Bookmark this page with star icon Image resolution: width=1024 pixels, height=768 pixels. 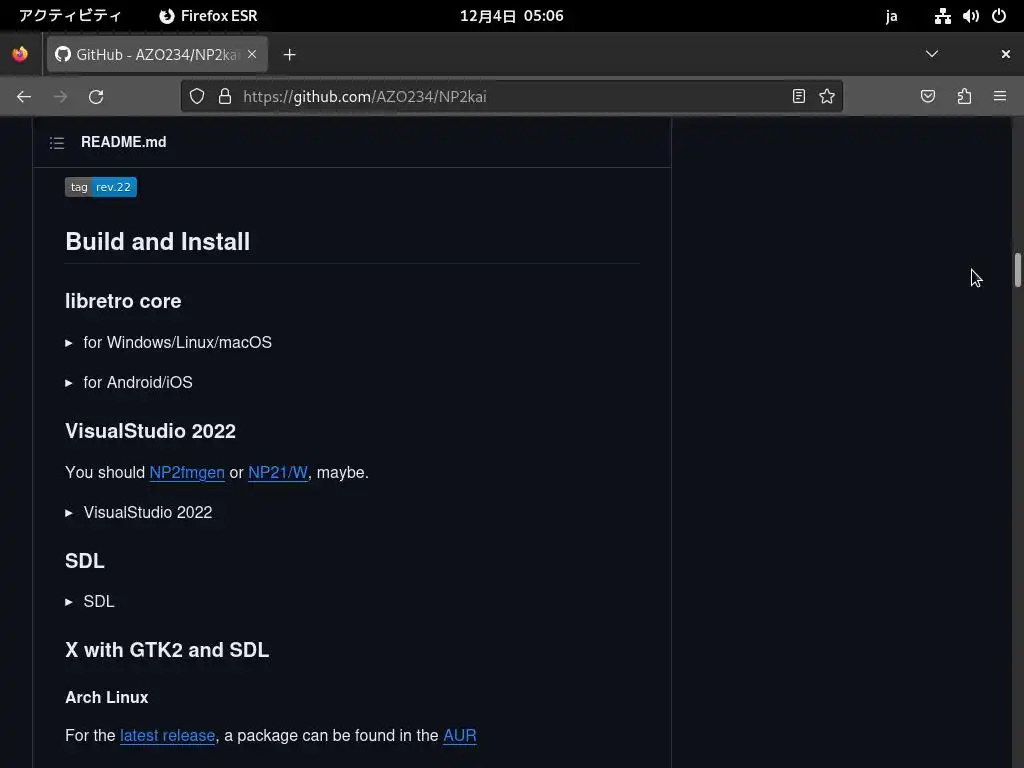(x=827, y=97)
